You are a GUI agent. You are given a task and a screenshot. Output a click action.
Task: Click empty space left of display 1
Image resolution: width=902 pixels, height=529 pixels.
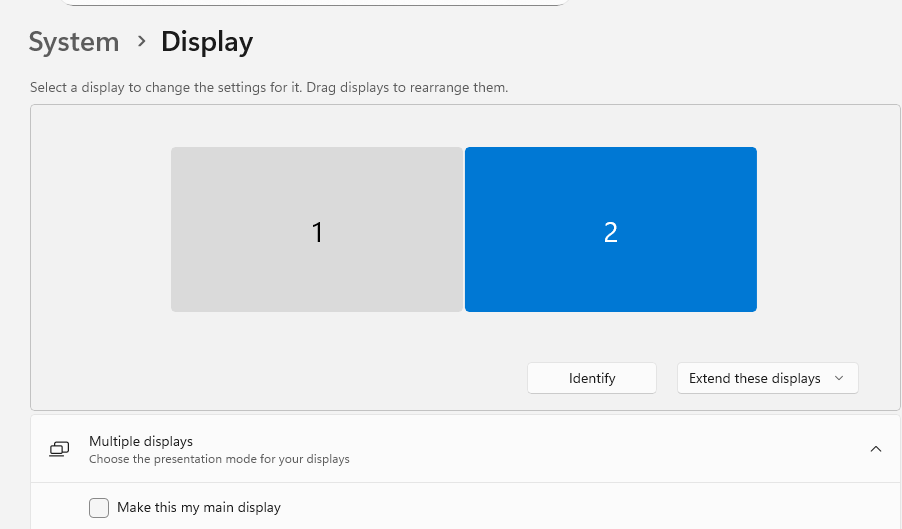point(100,230)
